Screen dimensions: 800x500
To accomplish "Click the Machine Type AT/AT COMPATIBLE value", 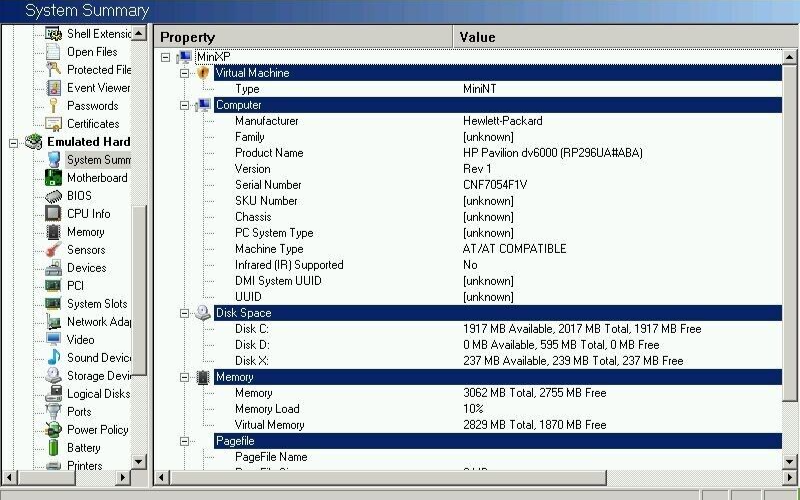I will tap(514, 249).
